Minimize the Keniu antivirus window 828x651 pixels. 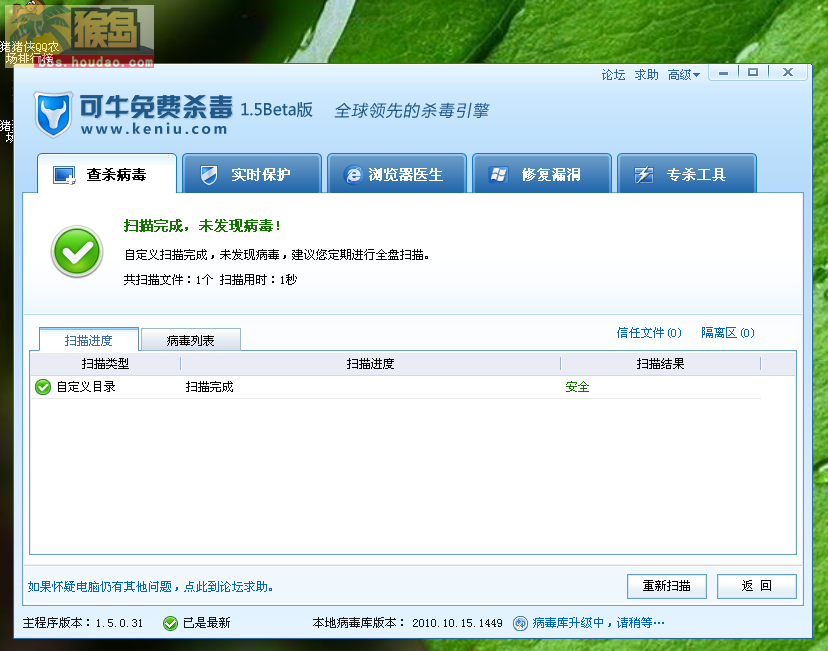723,72
